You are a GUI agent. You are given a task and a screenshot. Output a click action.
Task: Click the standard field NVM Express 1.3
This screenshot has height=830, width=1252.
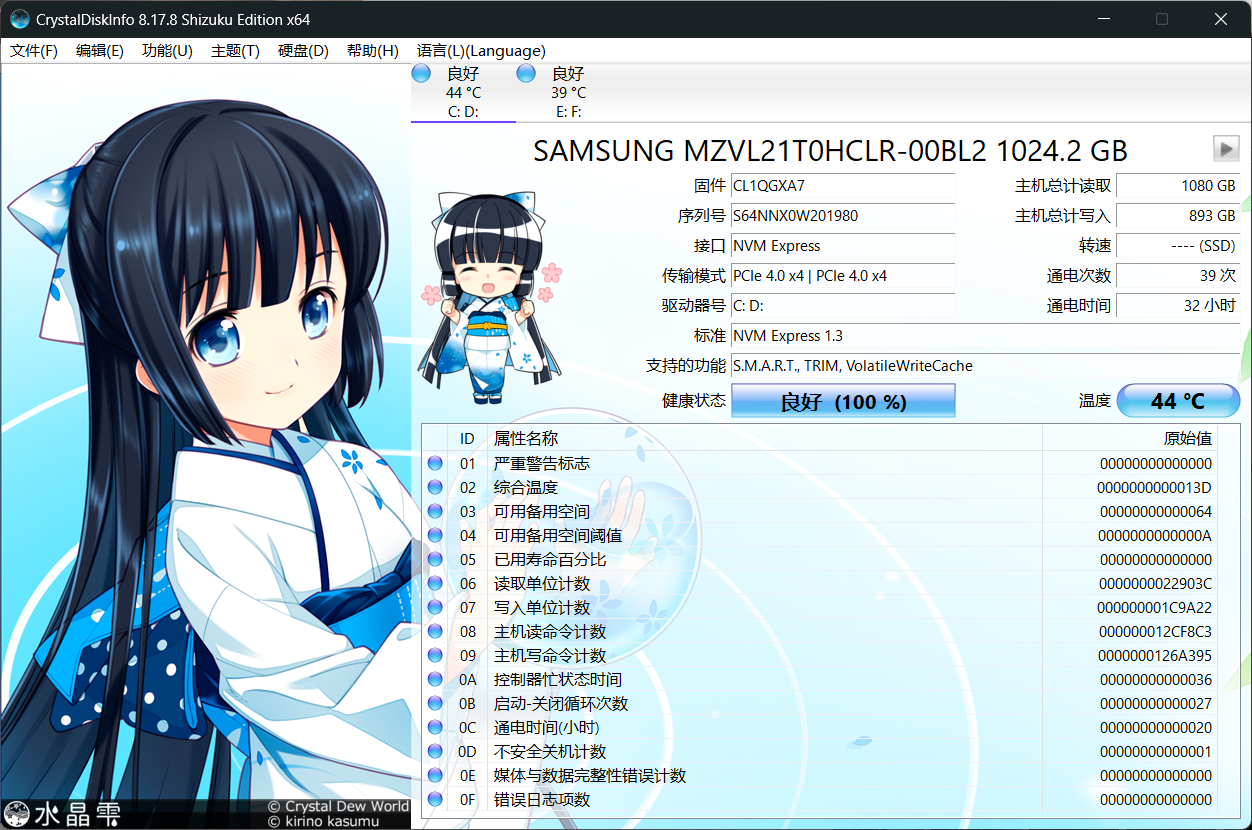(x=985, y=336)
